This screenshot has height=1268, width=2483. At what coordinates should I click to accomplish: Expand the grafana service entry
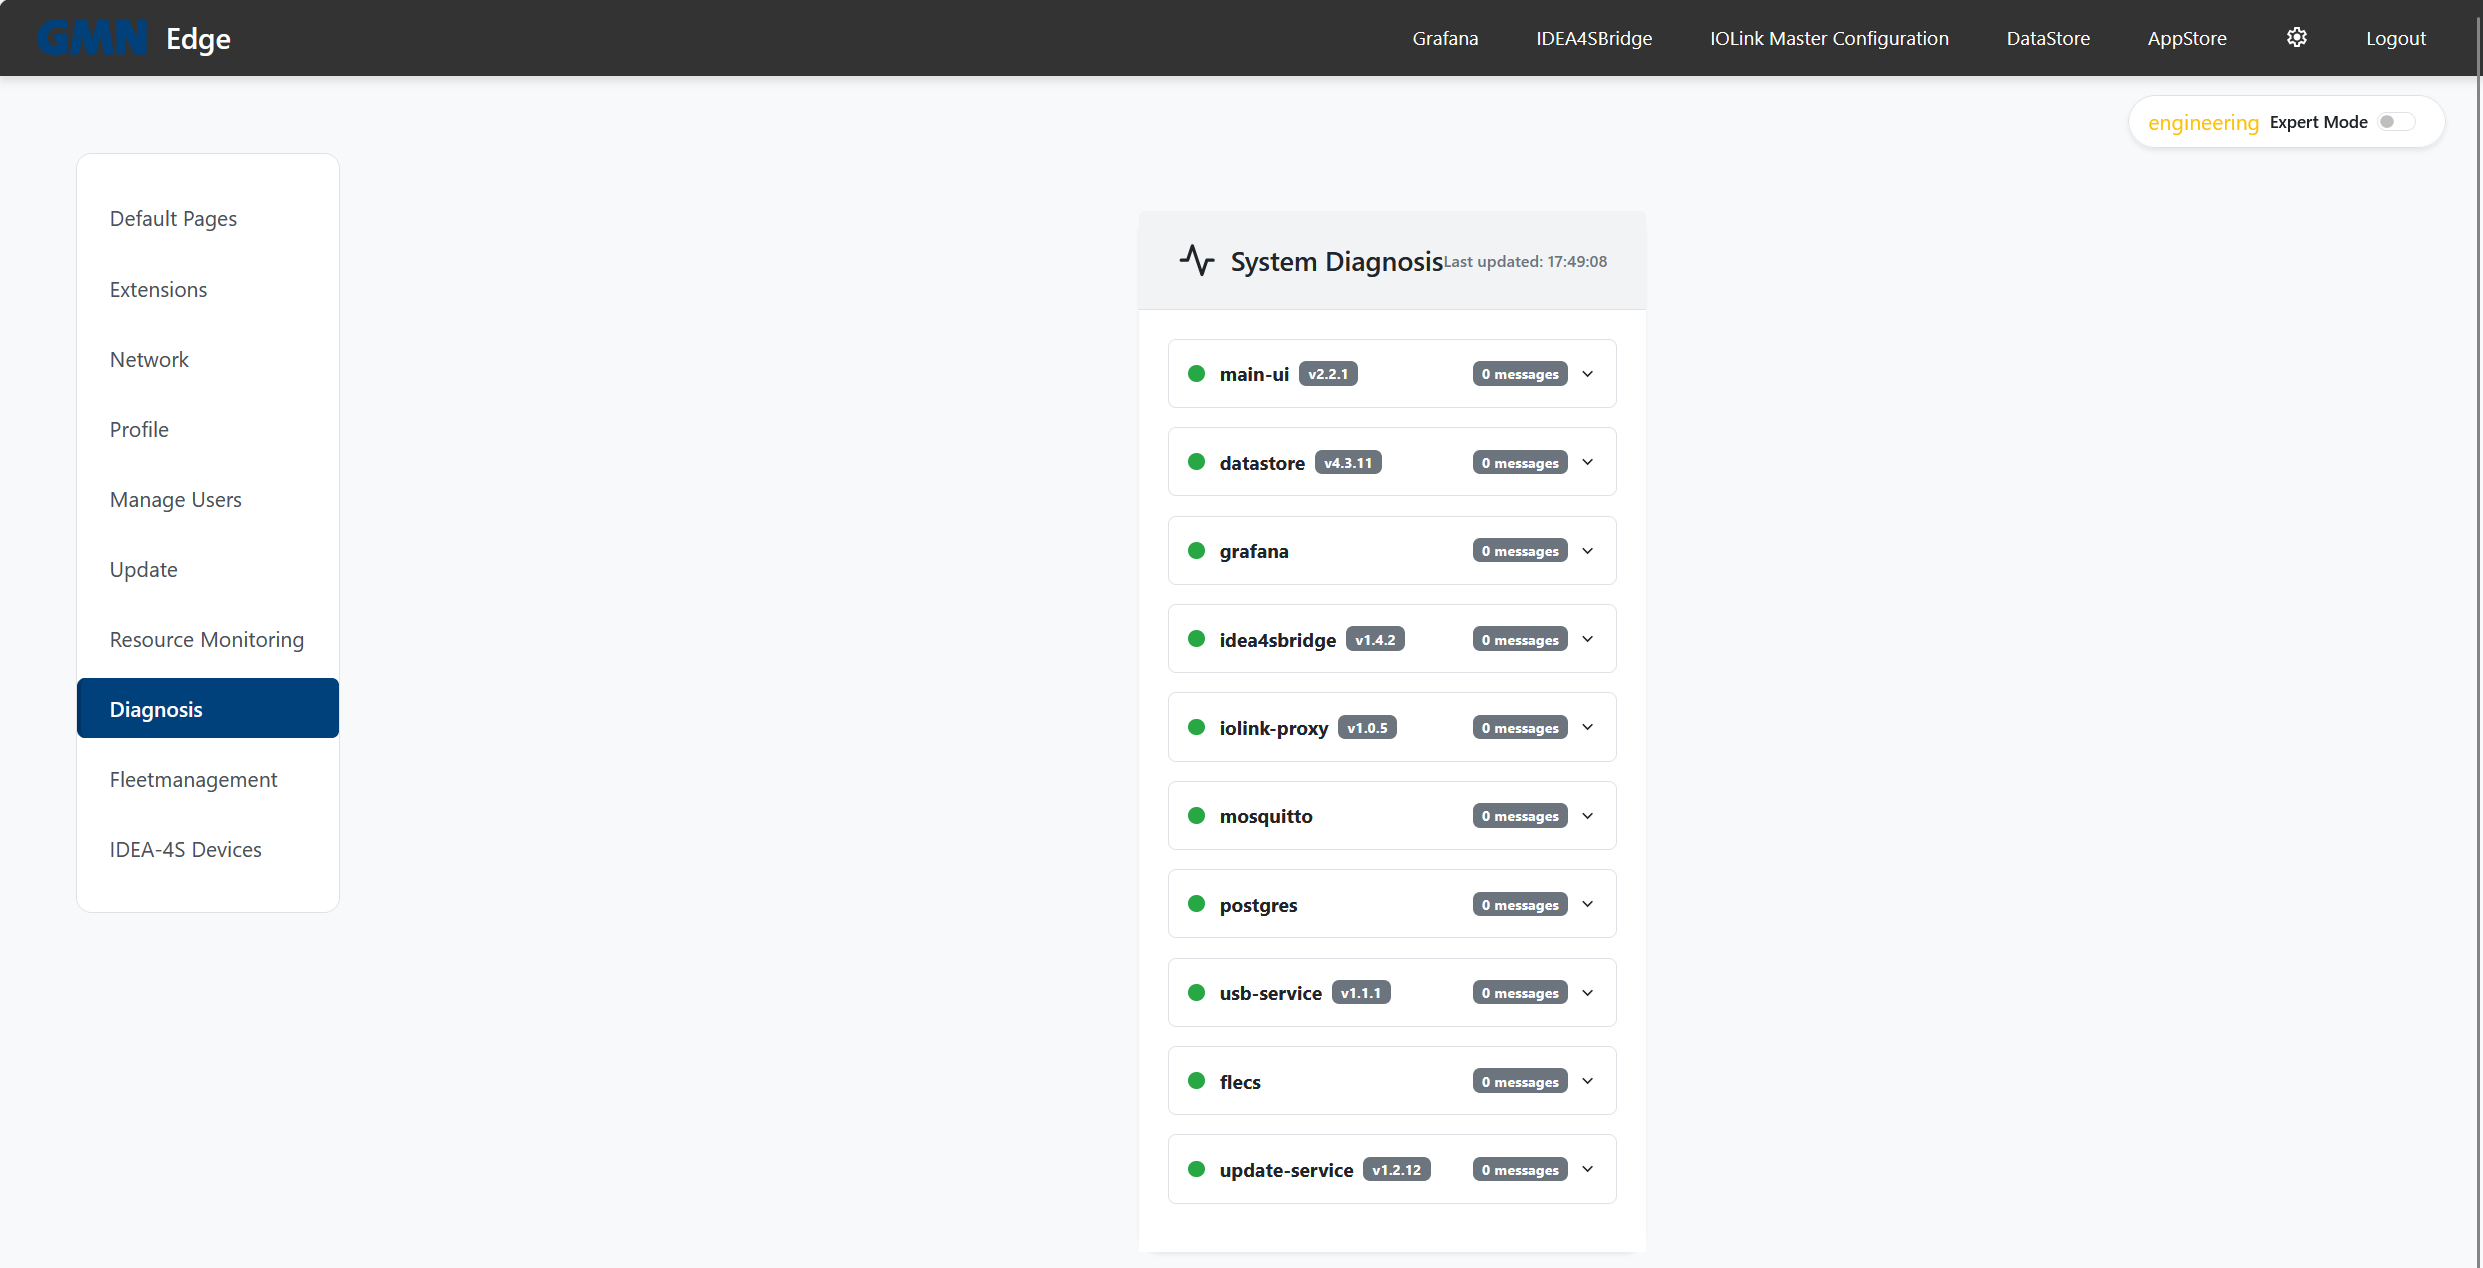point(1587,550)
